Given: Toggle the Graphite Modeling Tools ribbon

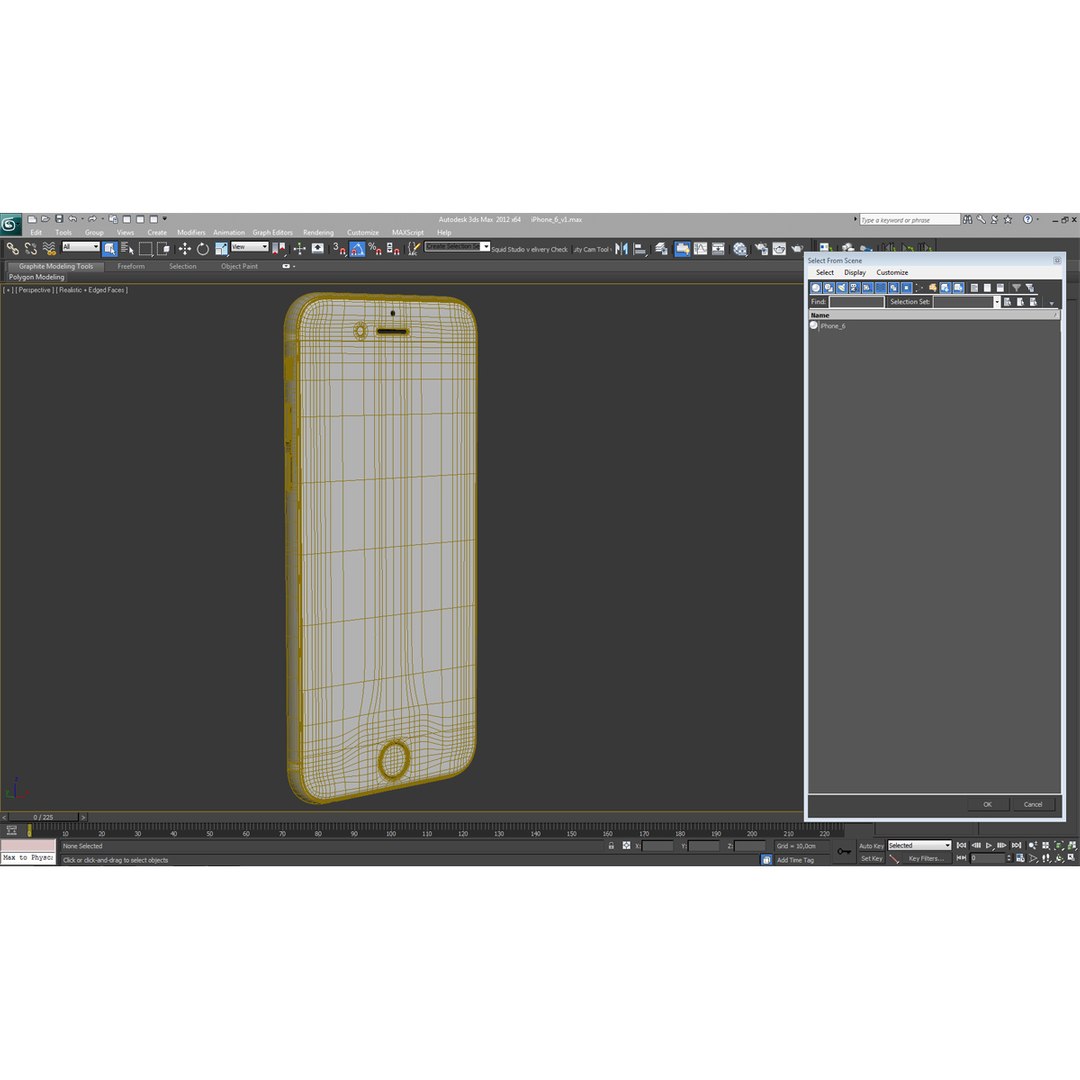Looking at the screenshot, I should 682,249.
